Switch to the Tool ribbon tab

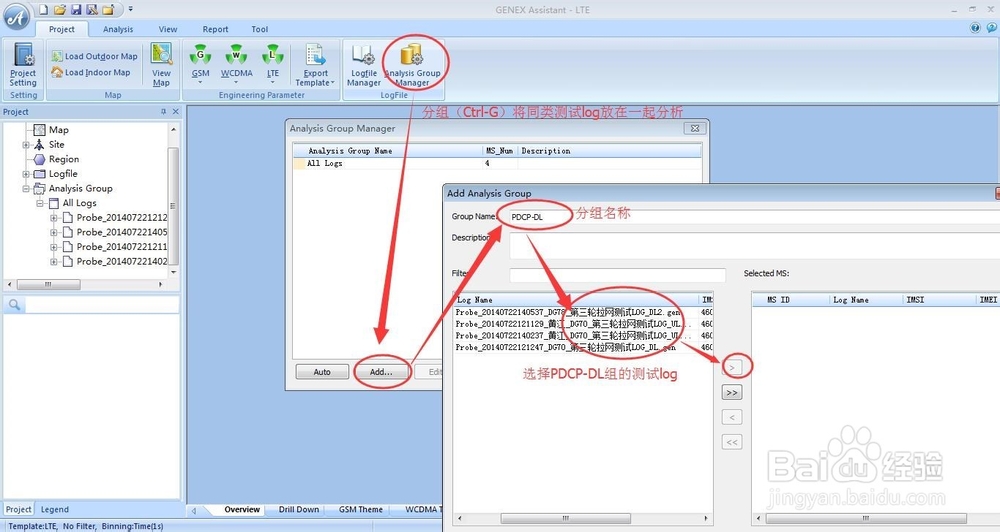[260, 29]
